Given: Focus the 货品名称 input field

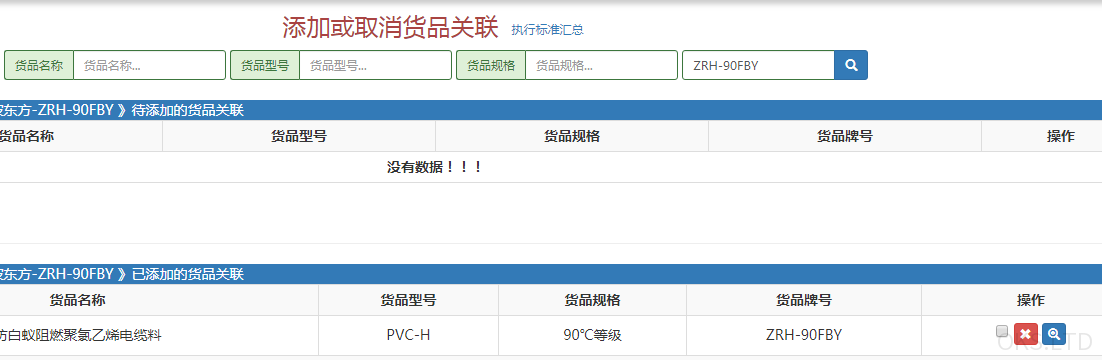Looking at the screenshot, I should pos(150,65).
